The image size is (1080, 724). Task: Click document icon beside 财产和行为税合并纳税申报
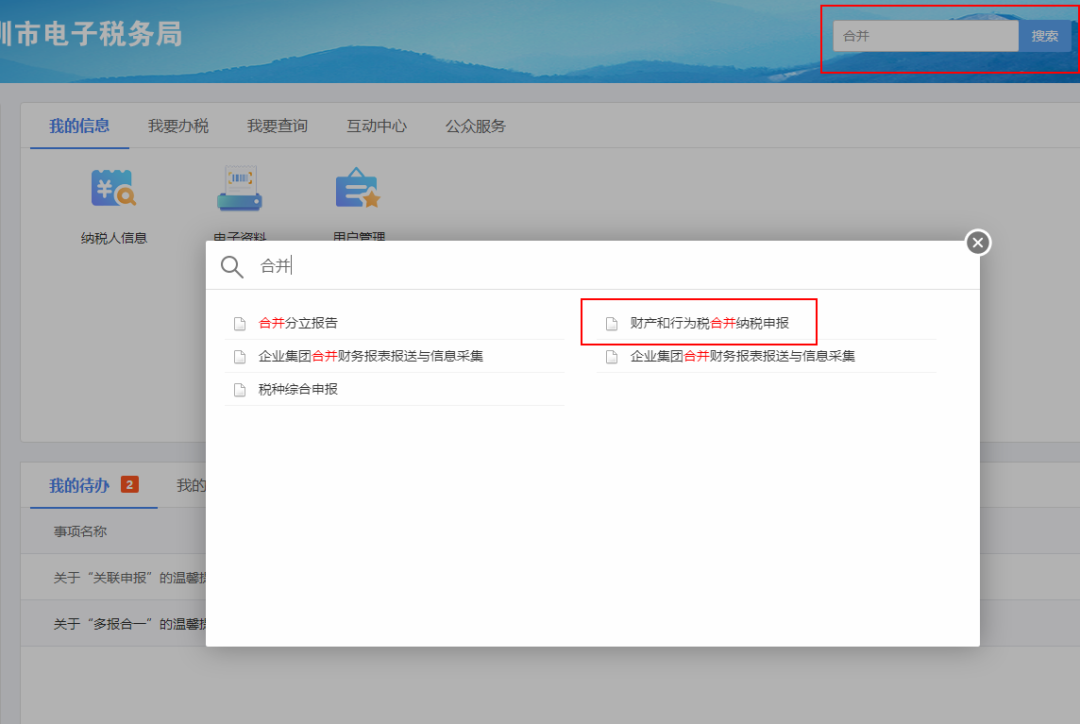coord(611,324)
